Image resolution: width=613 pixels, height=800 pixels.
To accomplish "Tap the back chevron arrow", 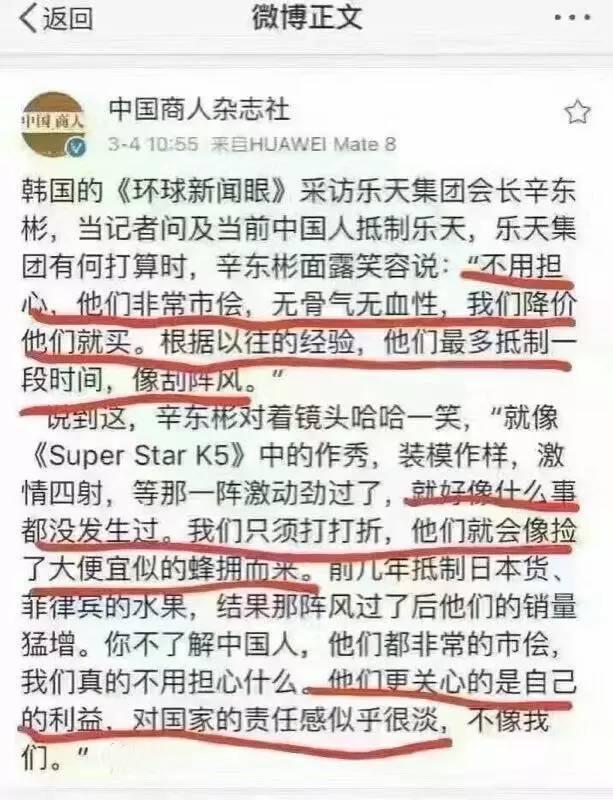I will tap(29, 19).
